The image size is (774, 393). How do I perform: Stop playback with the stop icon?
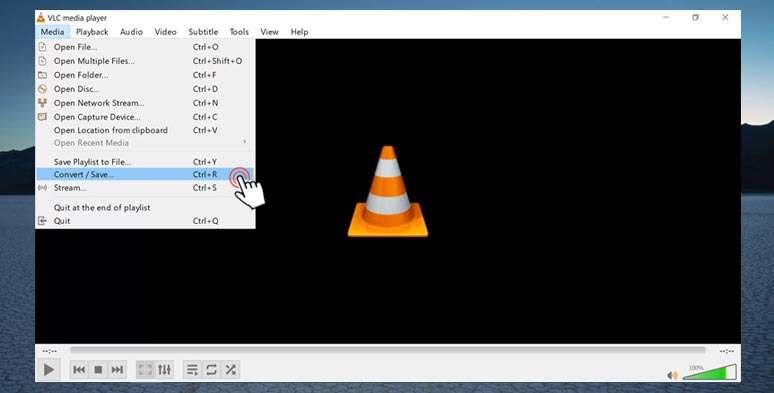click(x=98, y=369)
